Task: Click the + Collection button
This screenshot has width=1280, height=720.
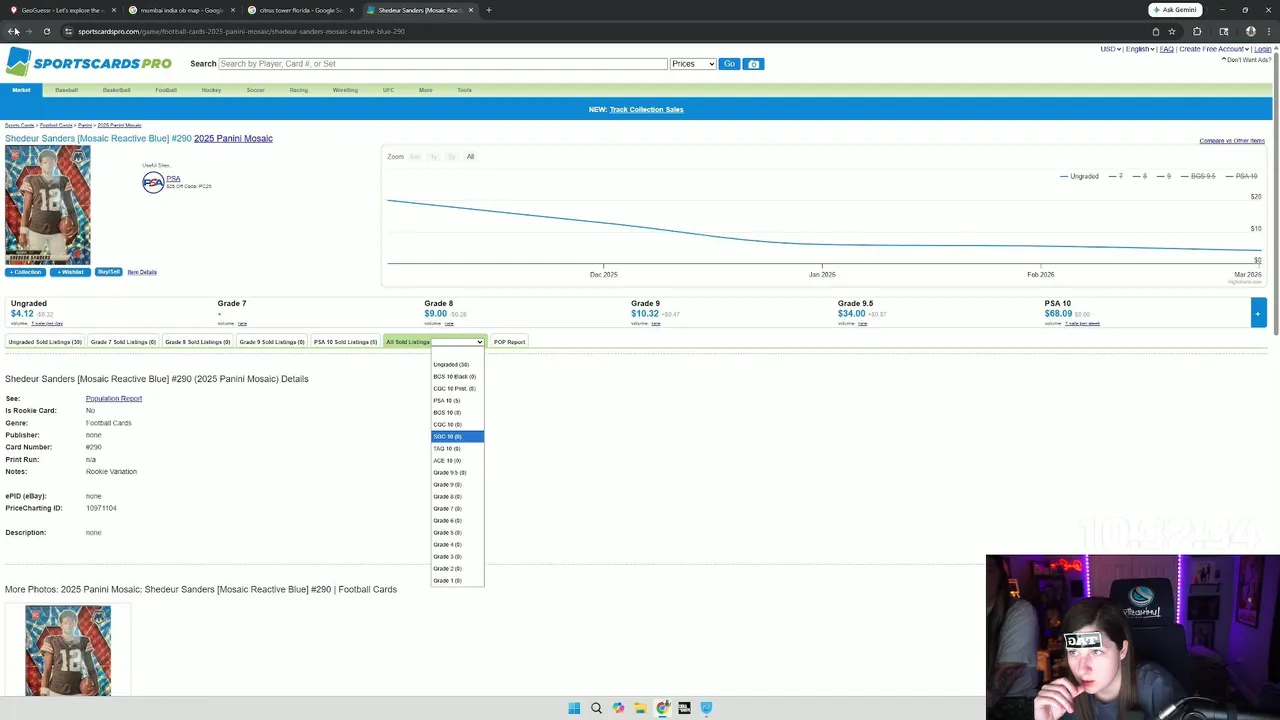Action: [x=25, y=272]
